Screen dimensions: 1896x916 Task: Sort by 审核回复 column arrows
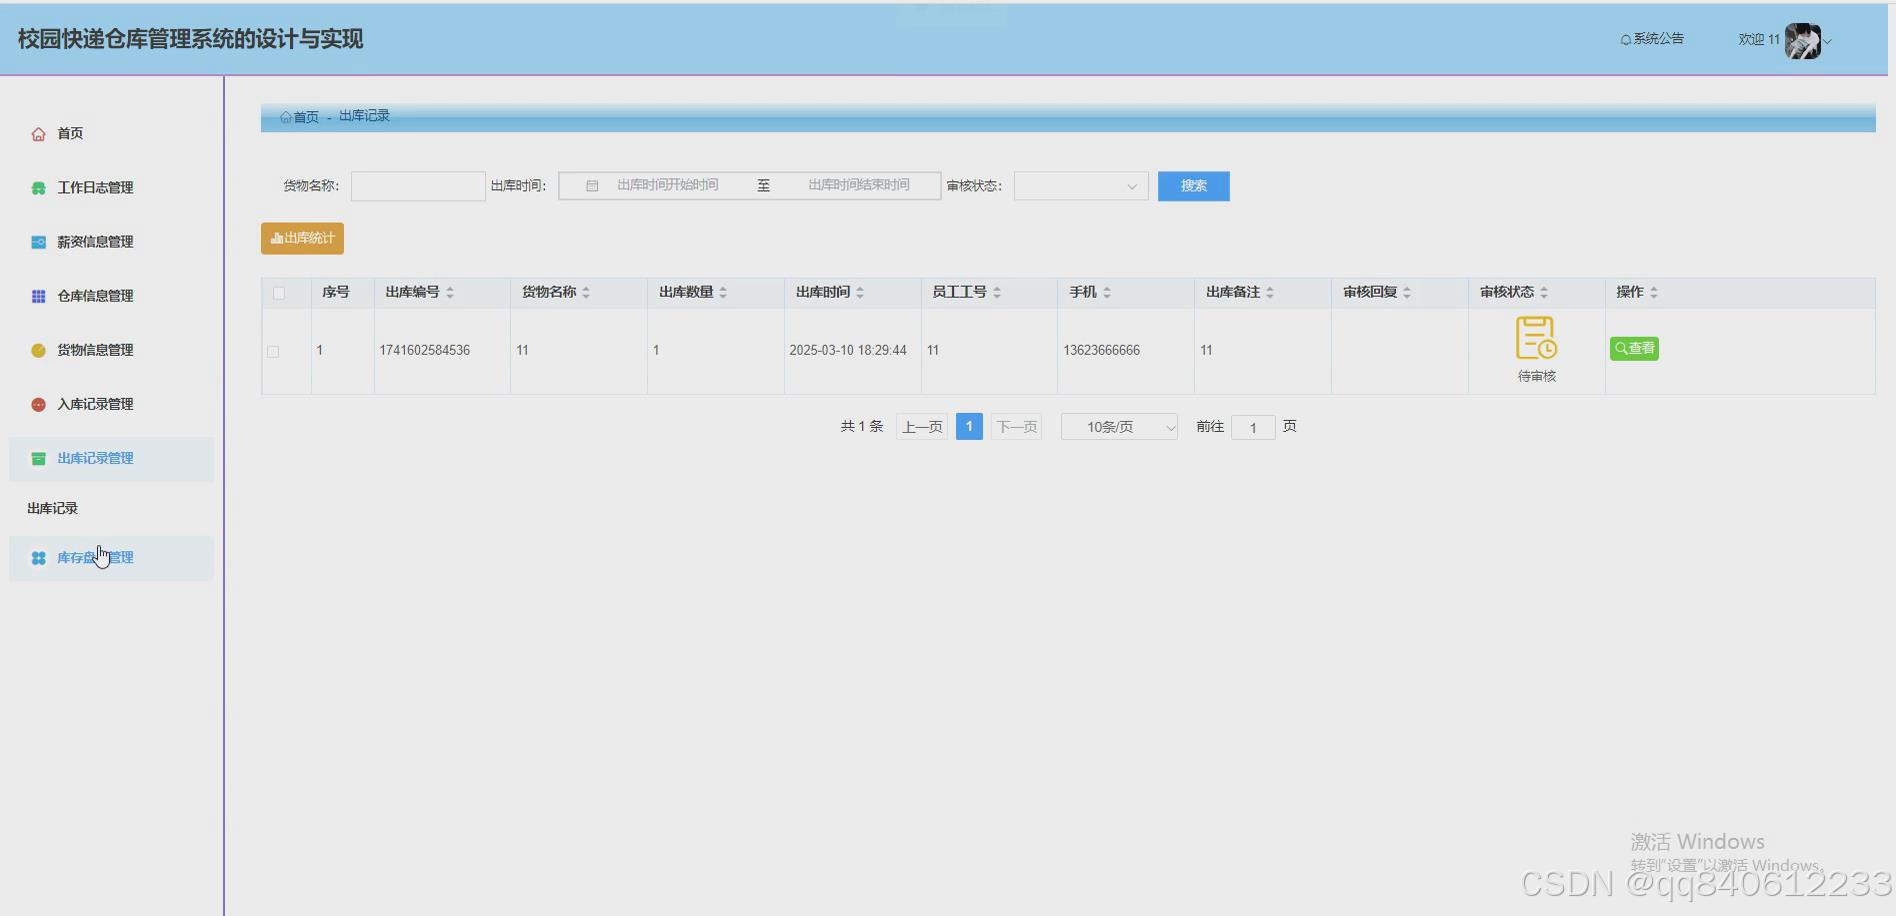click(1407, 293)
